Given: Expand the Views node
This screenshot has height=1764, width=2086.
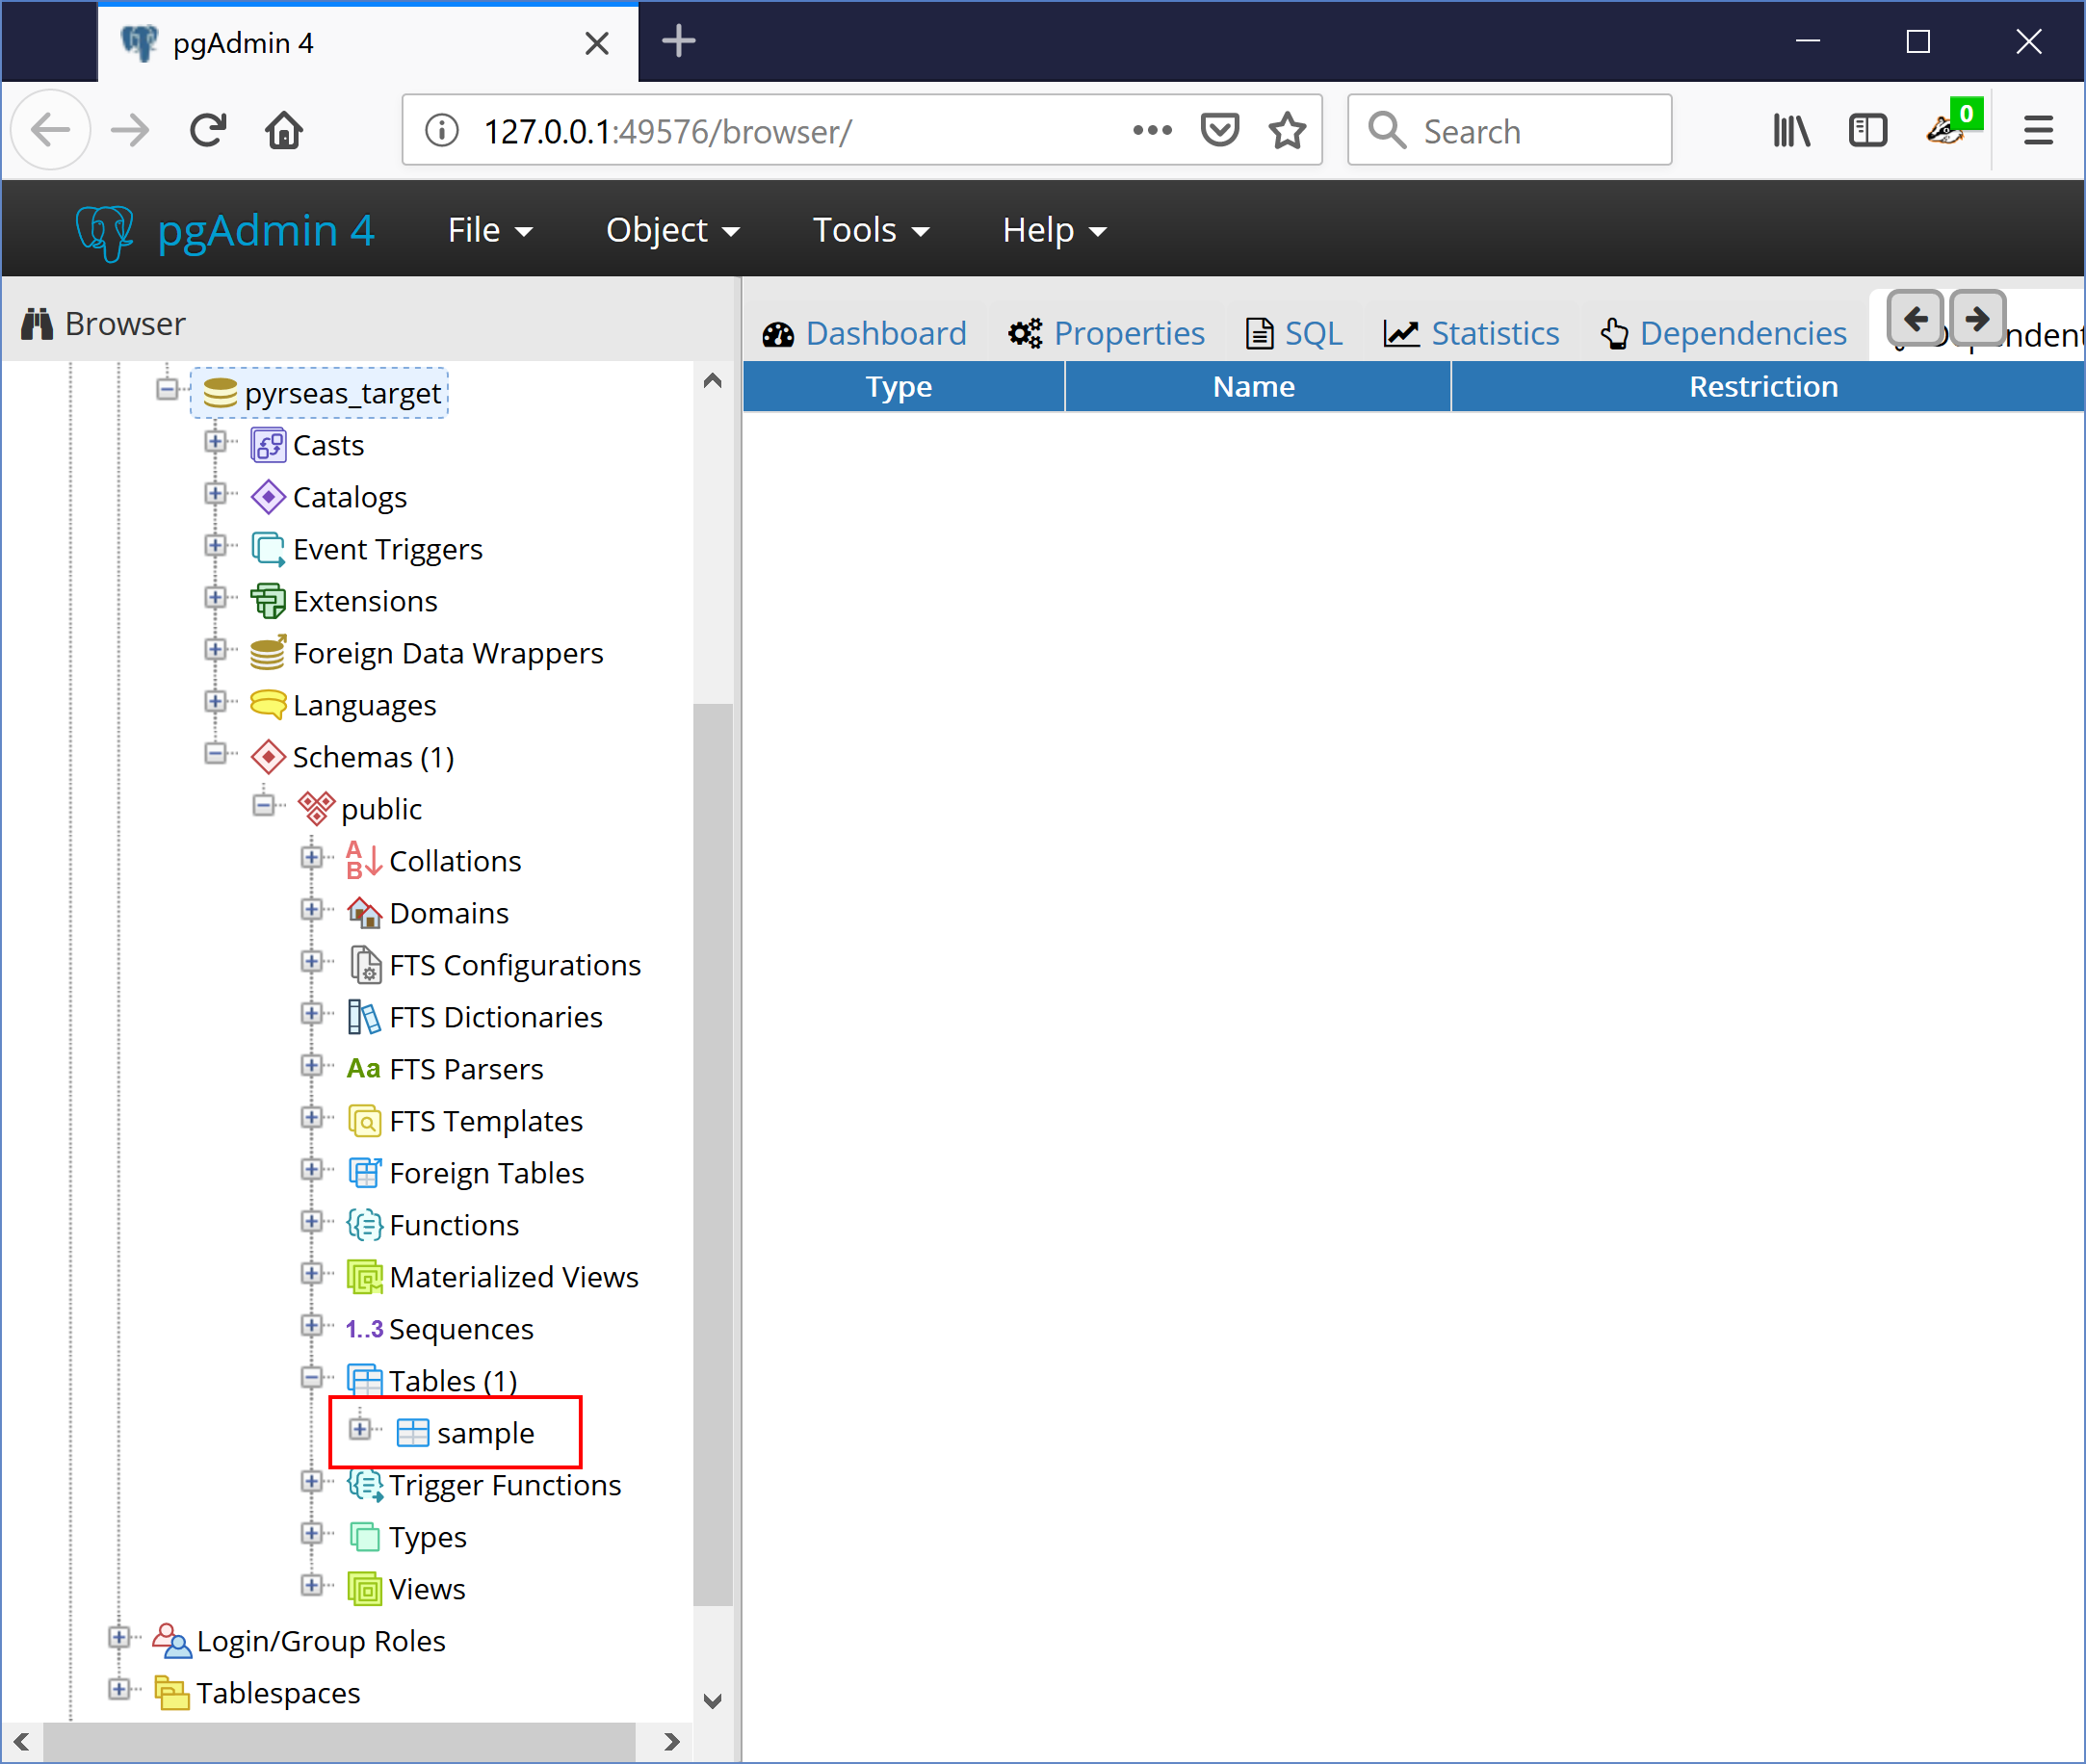Looking at the screenshot, I should pos(311,1585).
